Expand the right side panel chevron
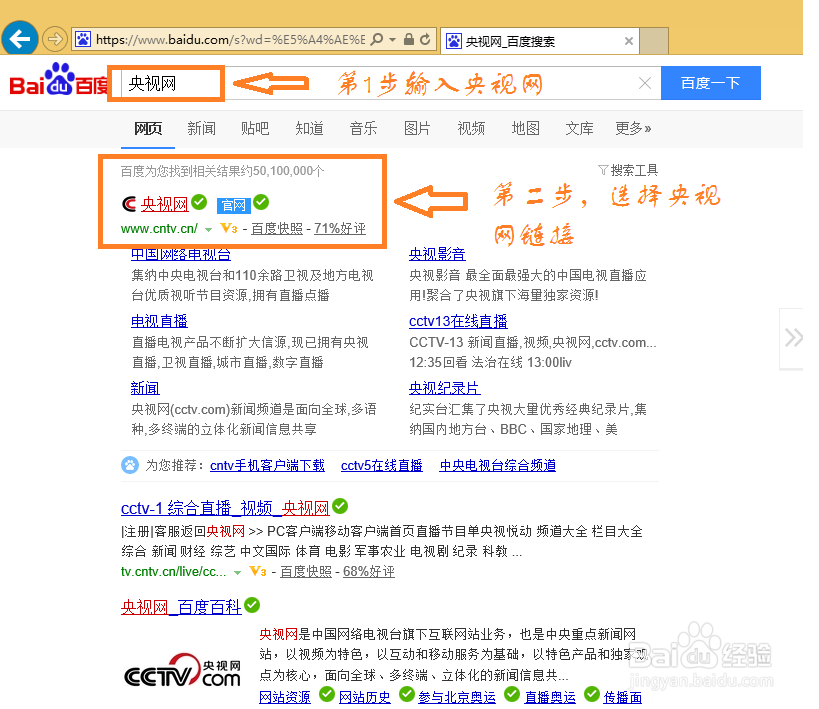This screenshot has width=819, height=709. [792, 338]
